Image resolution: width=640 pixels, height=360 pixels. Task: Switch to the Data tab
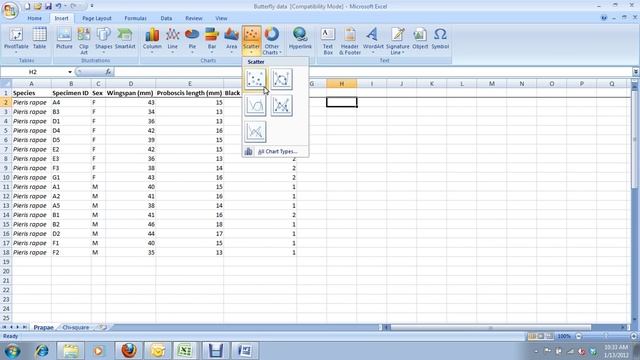pyautogui.click(x=166, y=18)
